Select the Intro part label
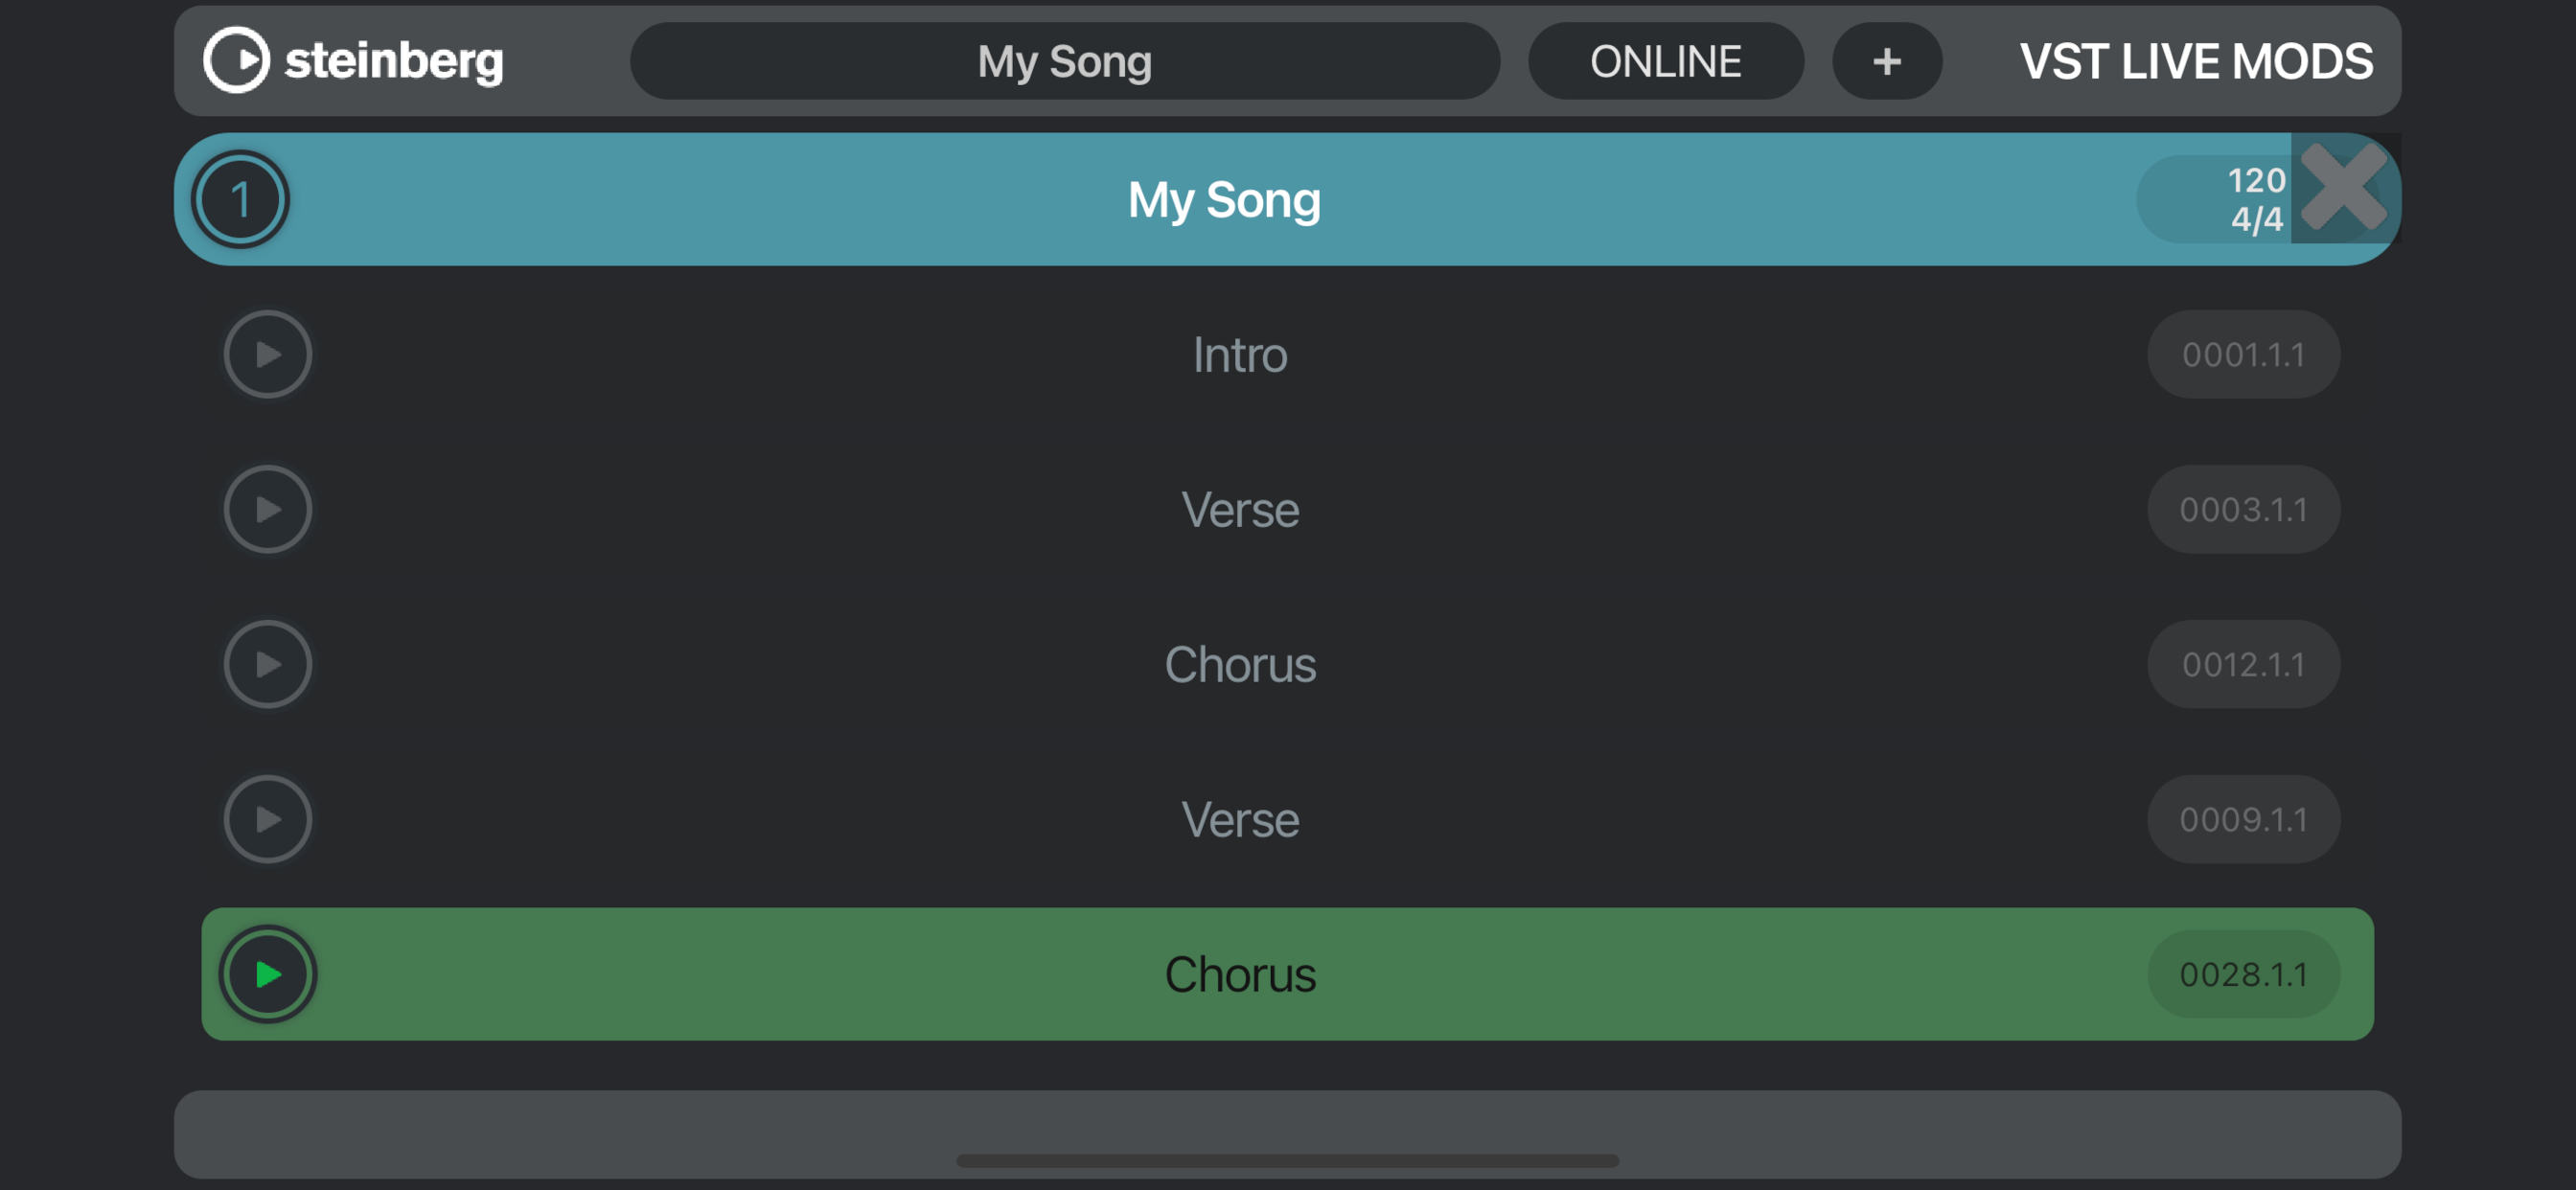2576x1190 pixels. coord(1239,354)
